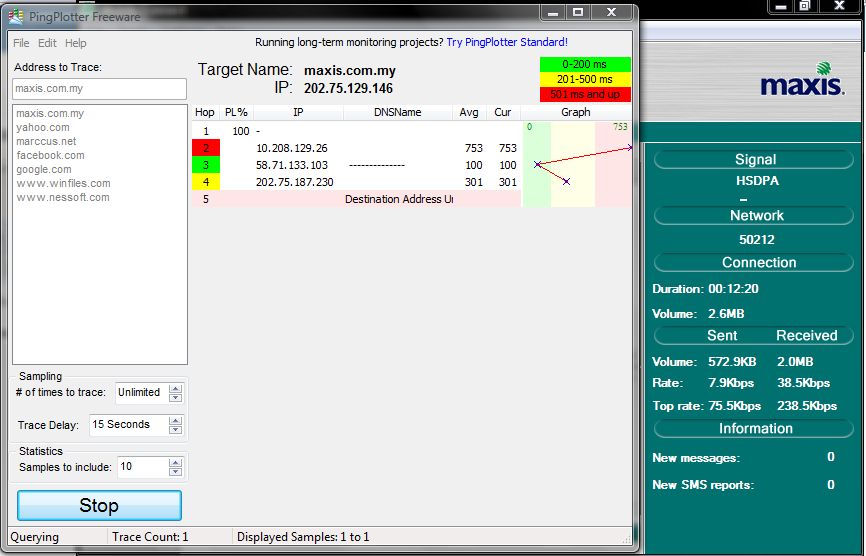Image resolution: width=866 pixels, height=556 pixels.
Task: Select facebook.com in the address list
Action: pyautogui.click(x=50, y=155)
